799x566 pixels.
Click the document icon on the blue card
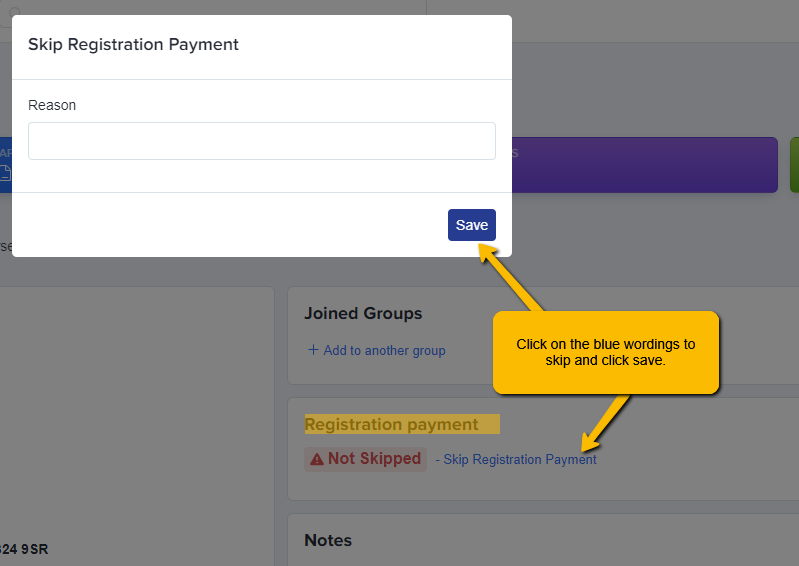point(5,173)
